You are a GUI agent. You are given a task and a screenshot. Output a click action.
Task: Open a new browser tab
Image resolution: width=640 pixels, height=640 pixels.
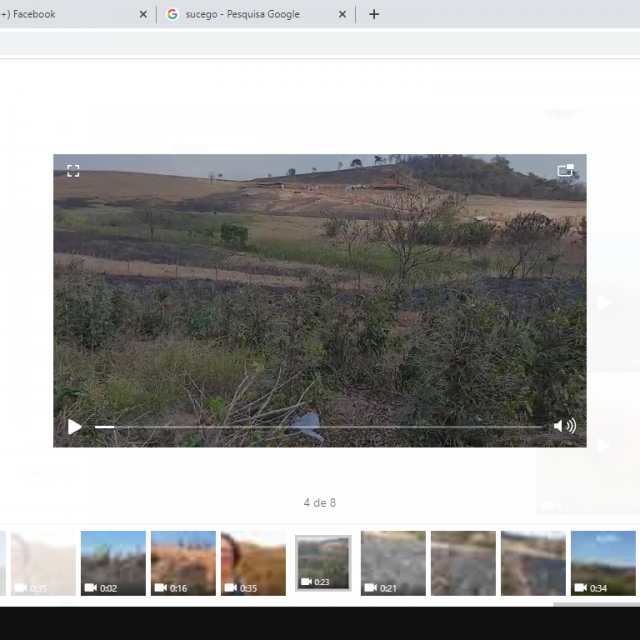click(374, 14)
